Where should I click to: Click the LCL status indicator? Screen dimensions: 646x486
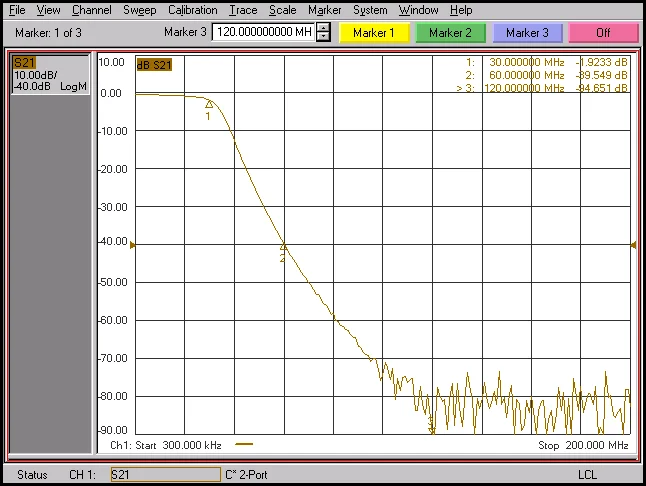587,475
